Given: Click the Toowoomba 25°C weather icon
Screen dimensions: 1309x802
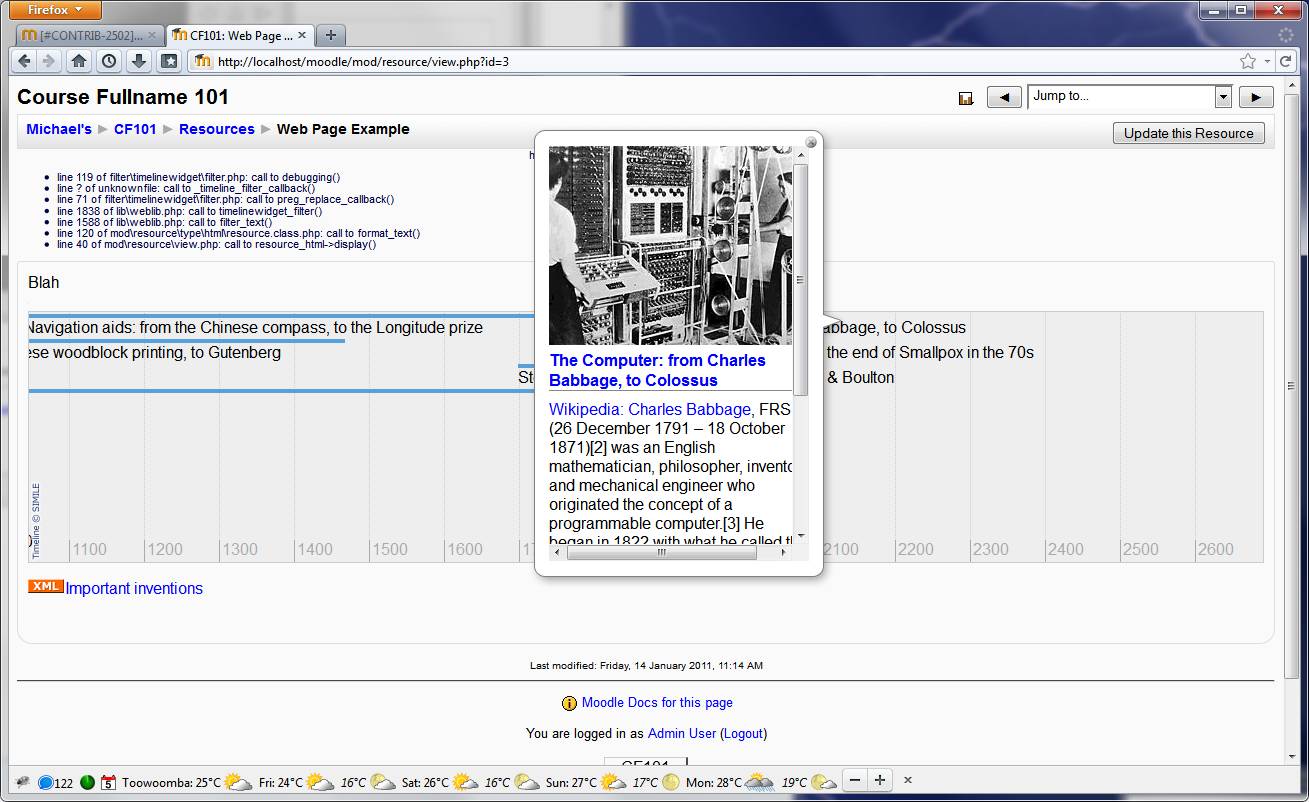Looking at the screenshot, I should [x=238, y=782].
